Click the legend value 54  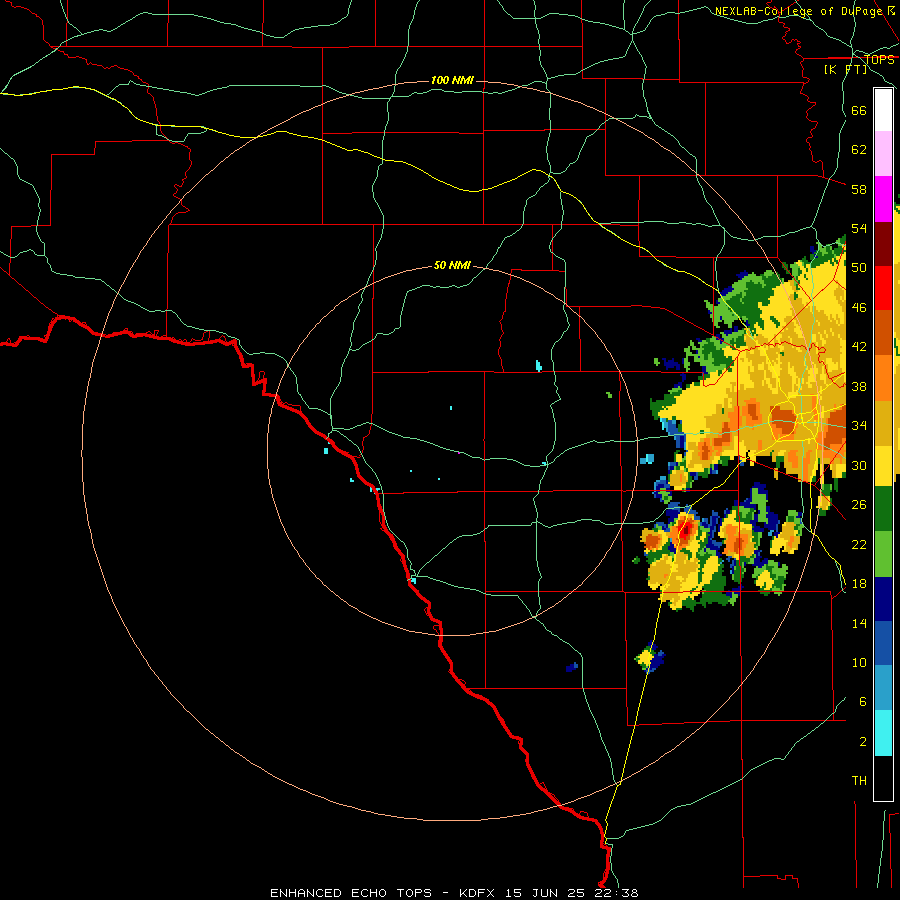[859, 228]
